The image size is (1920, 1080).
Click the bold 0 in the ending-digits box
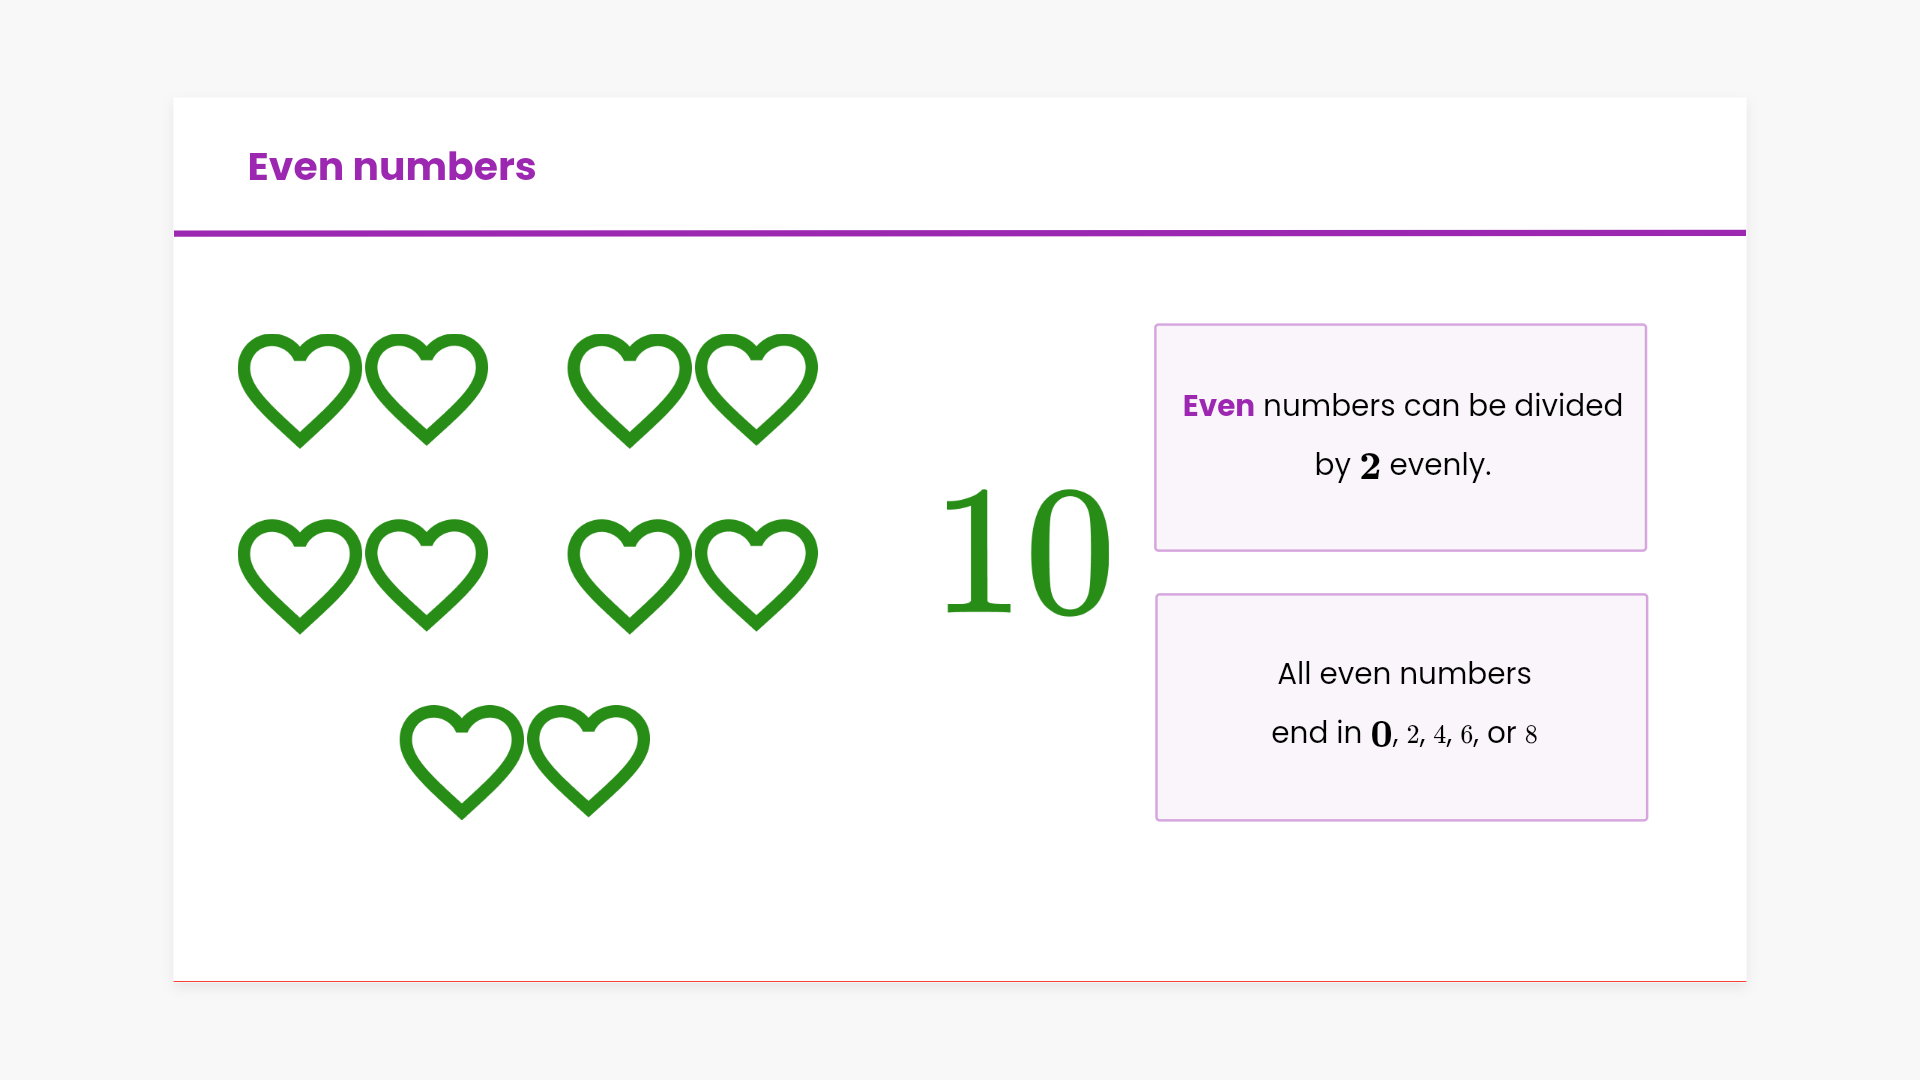pos(1381,735)
